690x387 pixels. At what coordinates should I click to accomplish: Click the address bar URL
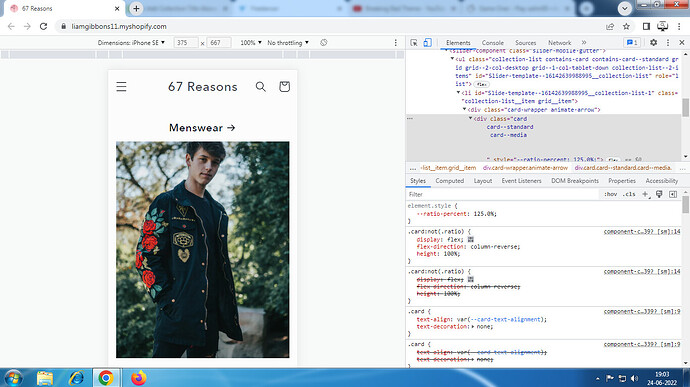pos(119,26)
